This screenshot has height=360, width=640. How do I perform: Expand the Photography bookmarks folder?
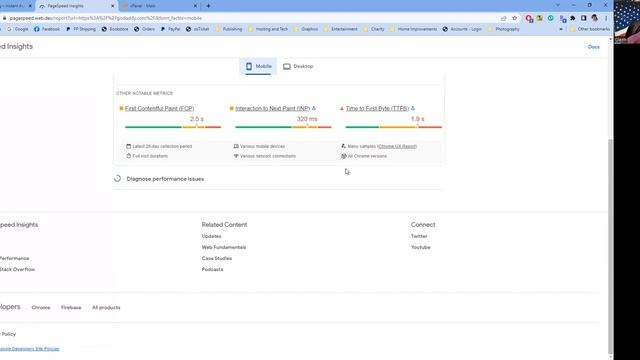[x=504, y=29]
